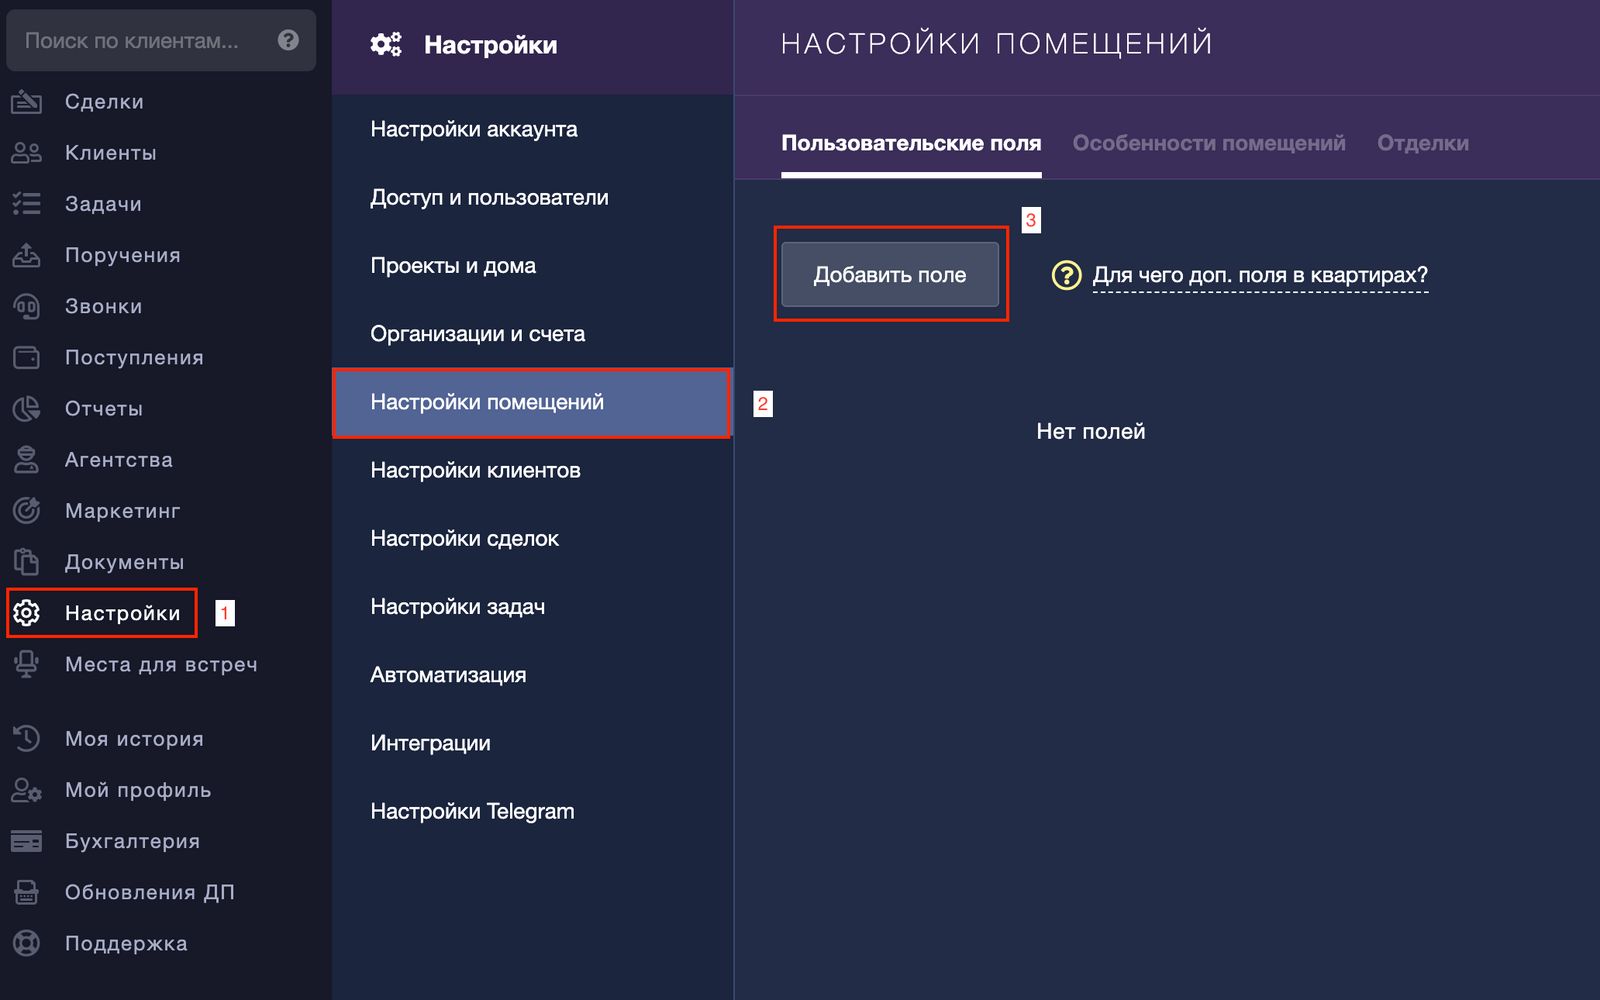The width and height of the screenshot is (1600, 1000).
Task: Click the Поручения upload tray icon
Action: (x=27, y=255)
